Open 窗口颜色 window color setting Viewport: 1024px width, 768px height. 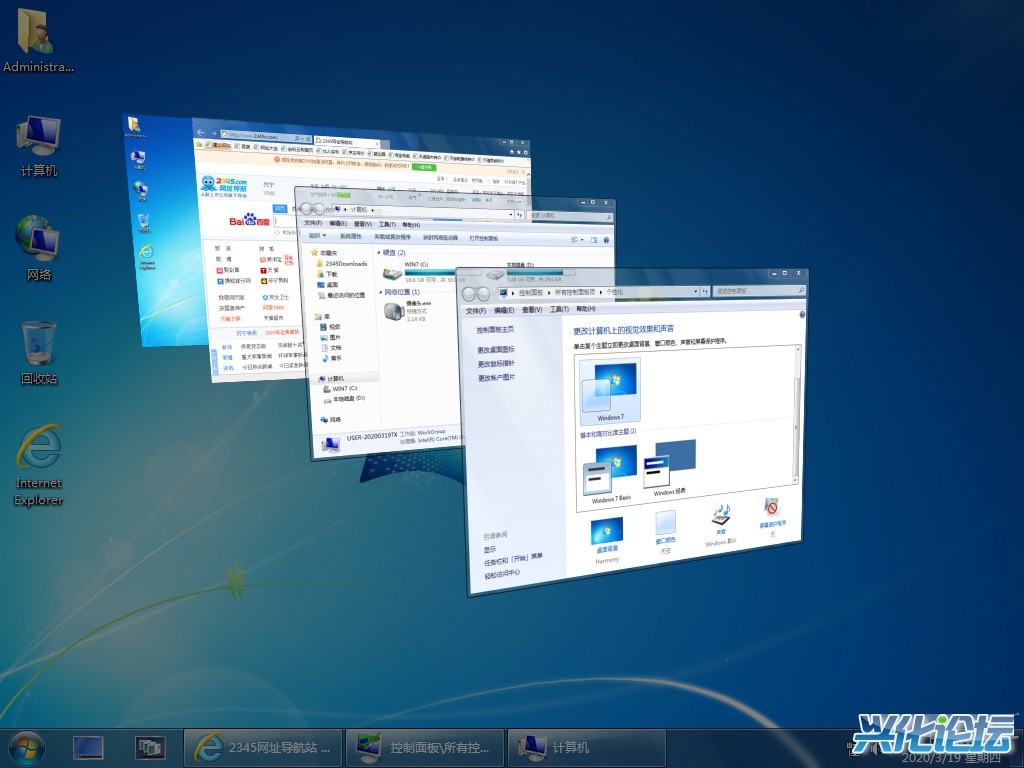point(665,532)
